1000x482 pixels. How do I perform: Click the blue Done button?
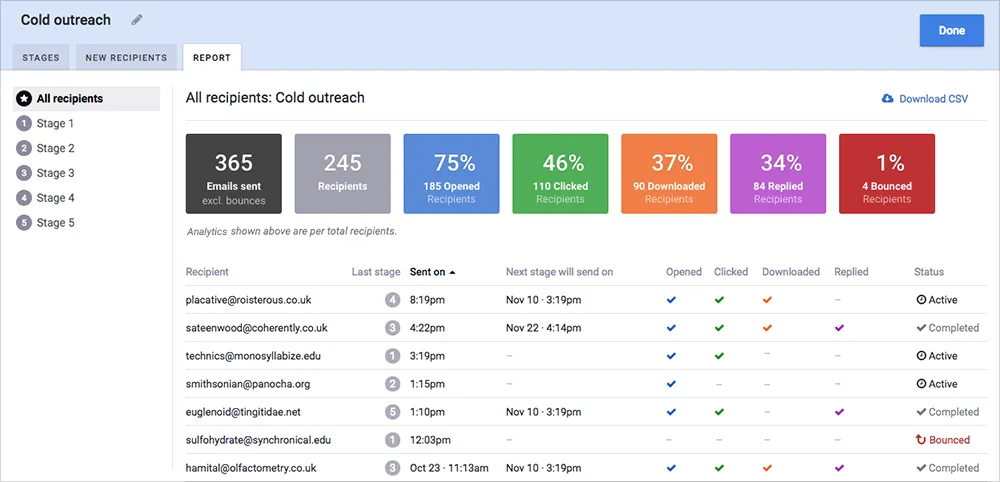[952, 31]
